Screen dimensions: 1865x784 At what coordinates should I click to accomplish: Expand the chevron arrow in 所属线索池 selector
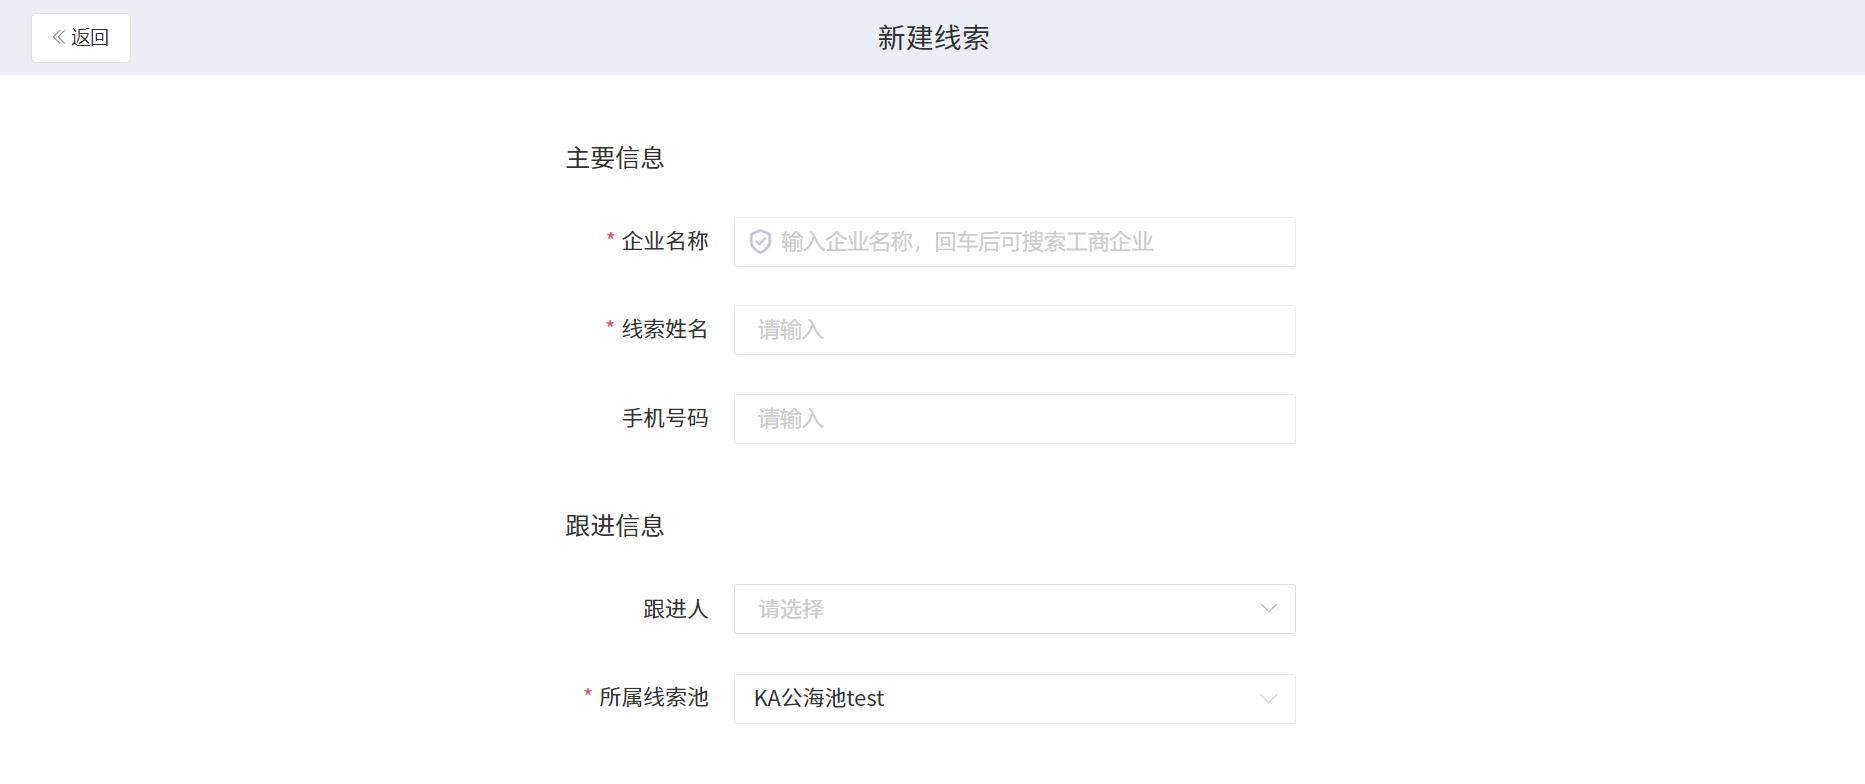pos(1268,699)
